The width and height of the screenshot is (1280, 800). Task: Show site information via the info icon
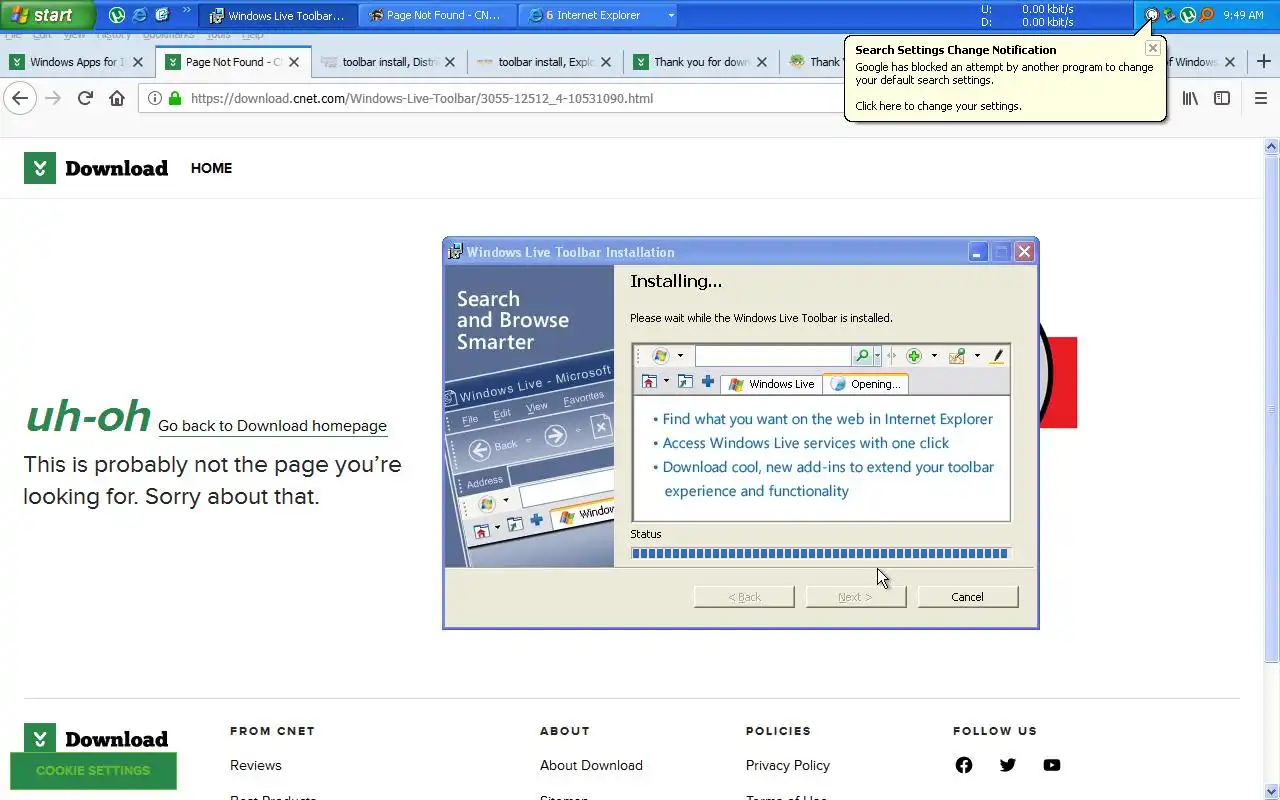tap(155, 99)
